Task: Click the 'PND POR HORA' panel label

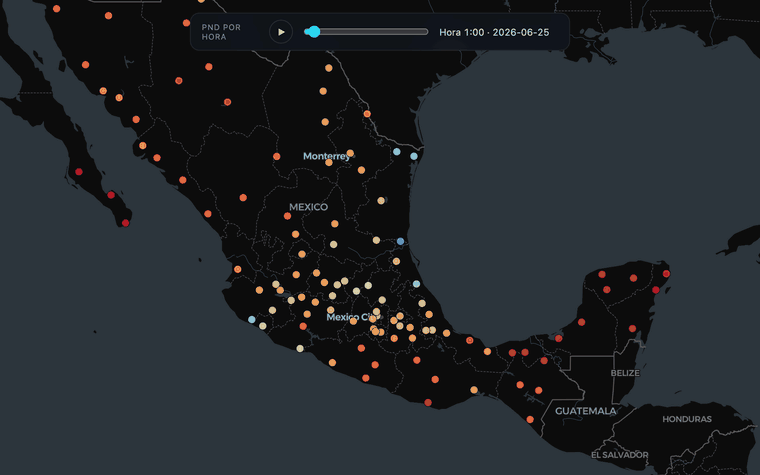Action: 221,32
